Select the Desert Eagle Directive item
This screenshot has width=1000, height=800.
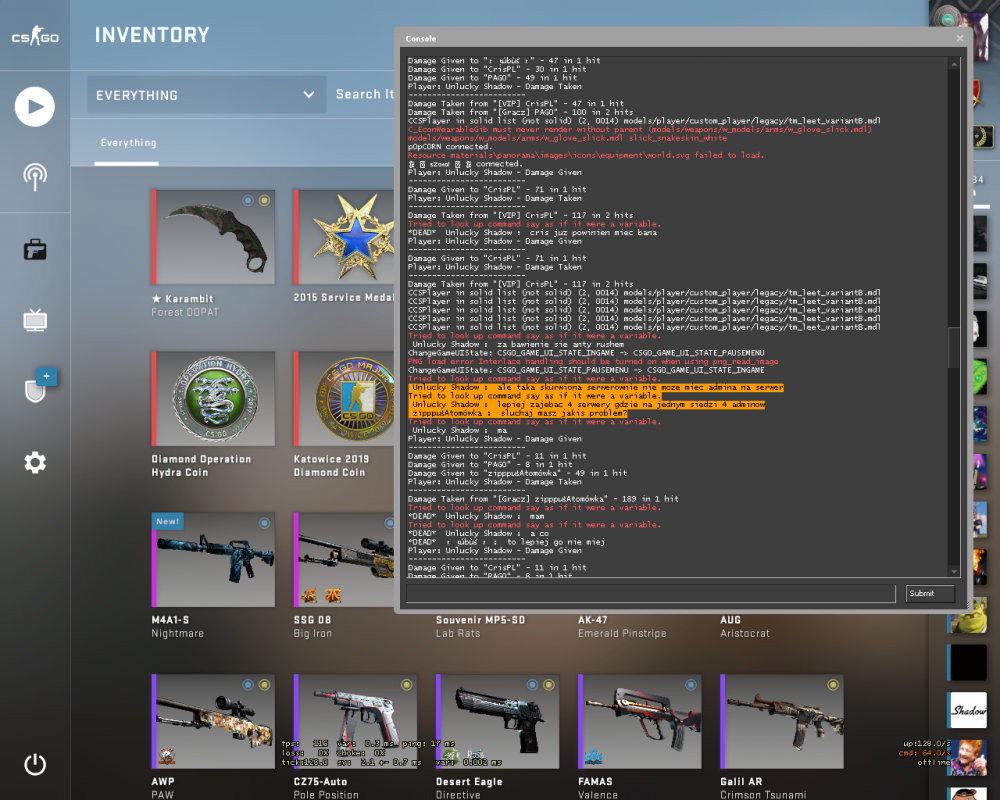497,736
